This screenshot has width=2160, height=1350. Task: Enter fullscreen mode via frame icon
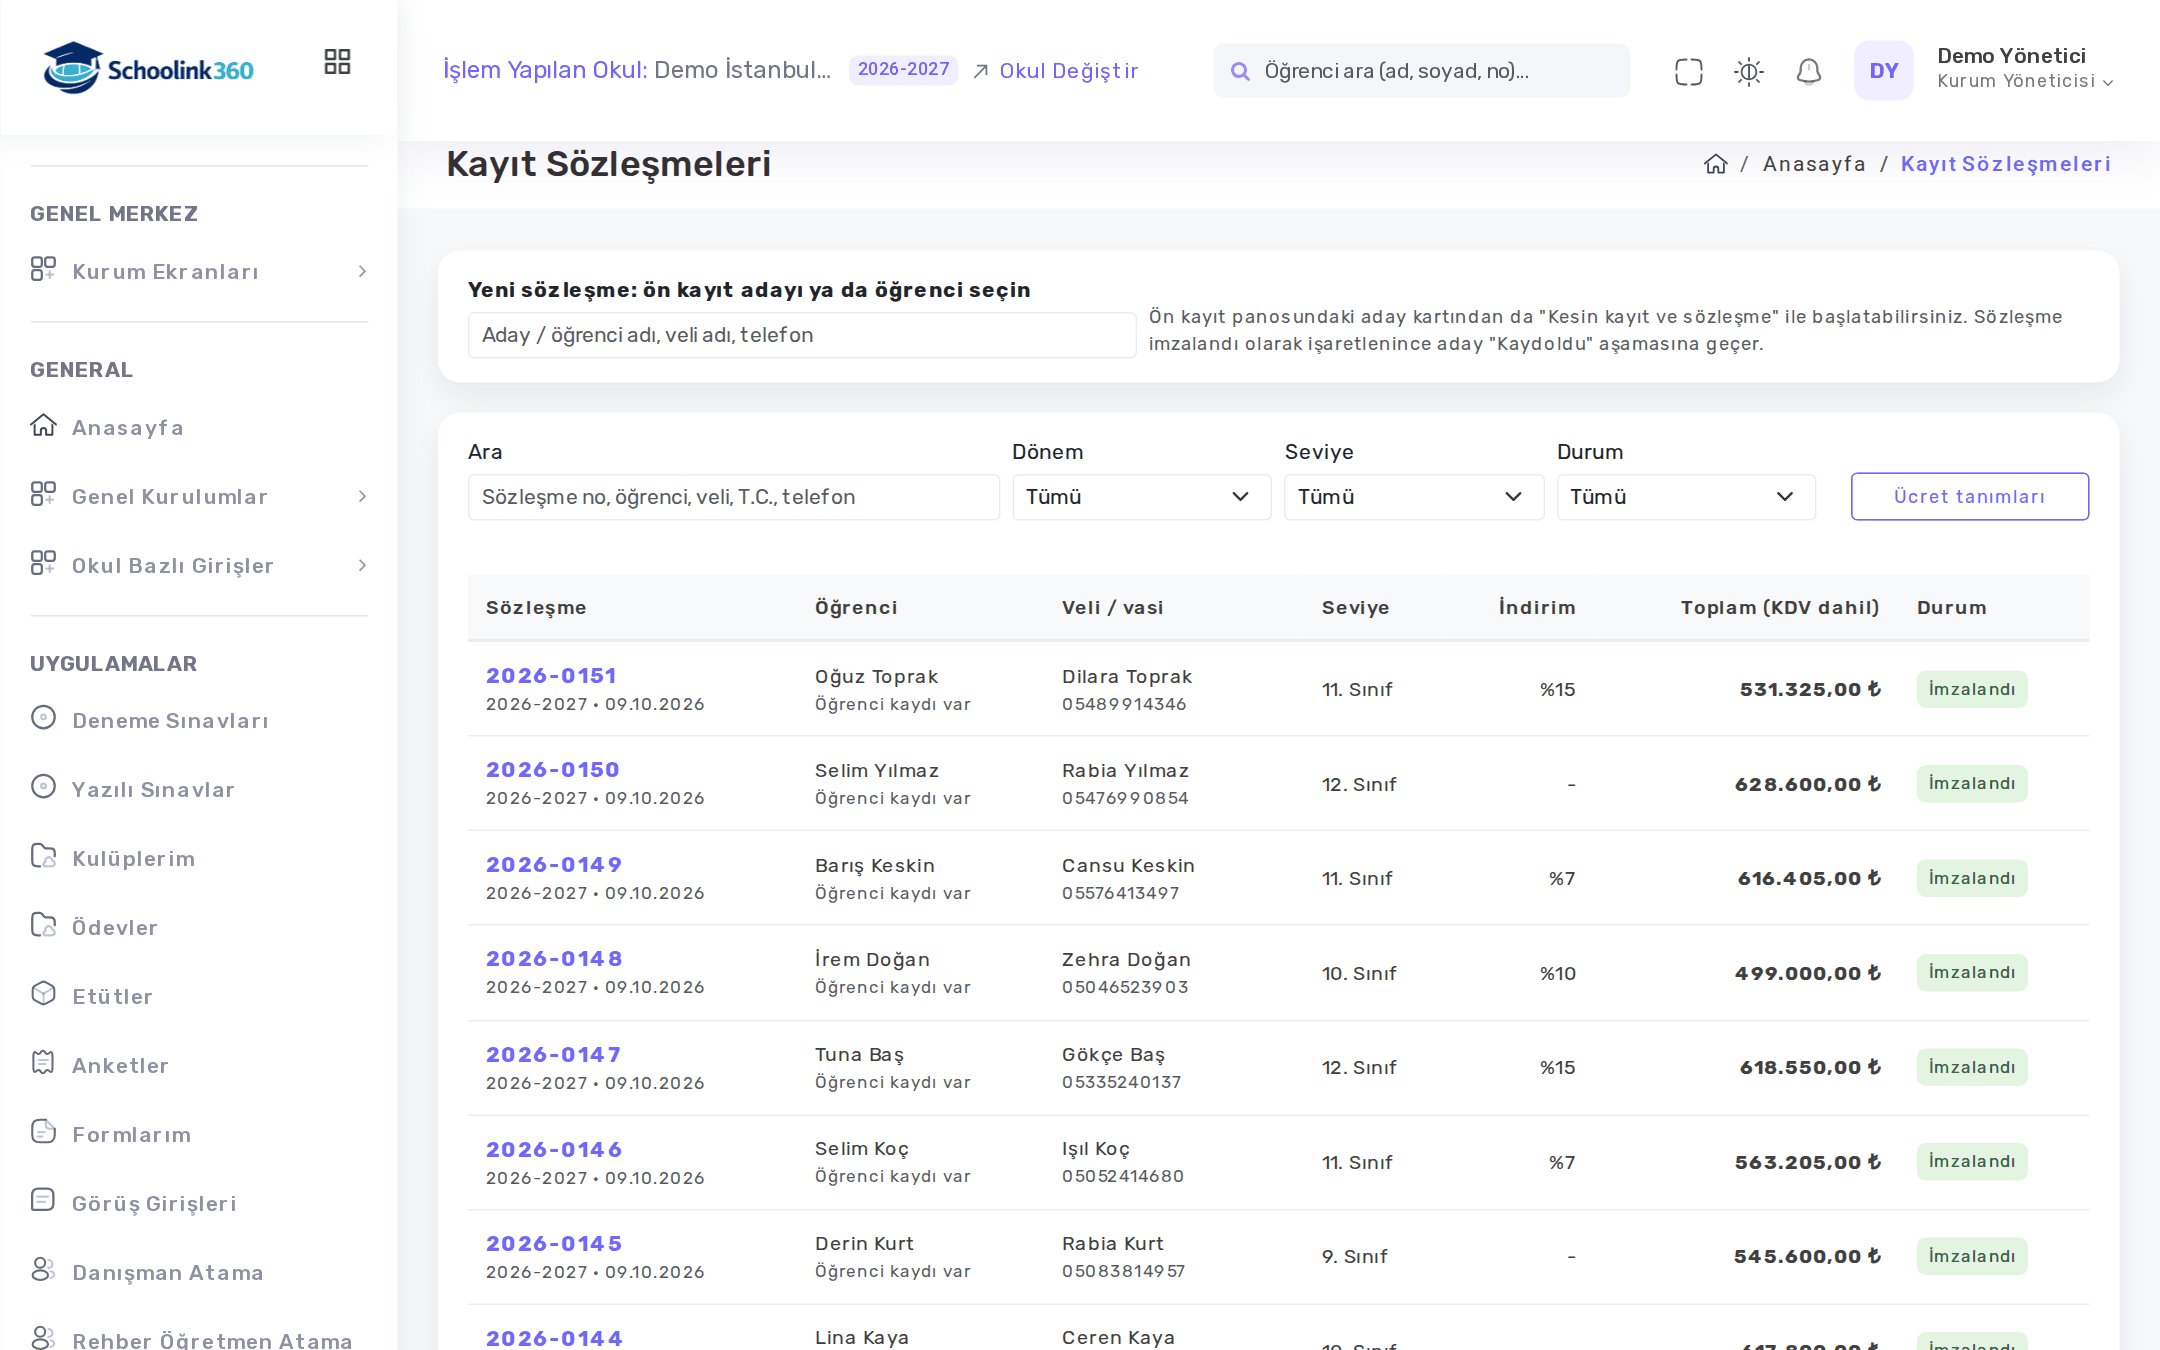point(1688,71)
